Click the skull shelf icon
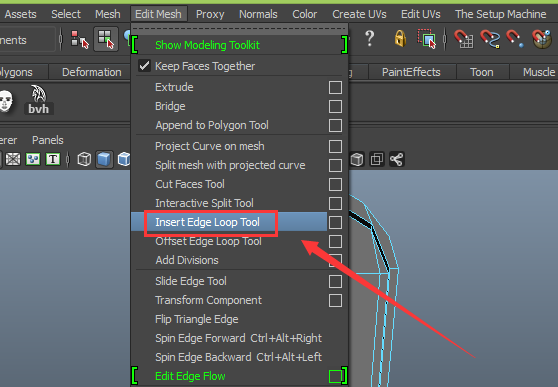The width and height of the screenshot is (558, 387). [6, 101]
